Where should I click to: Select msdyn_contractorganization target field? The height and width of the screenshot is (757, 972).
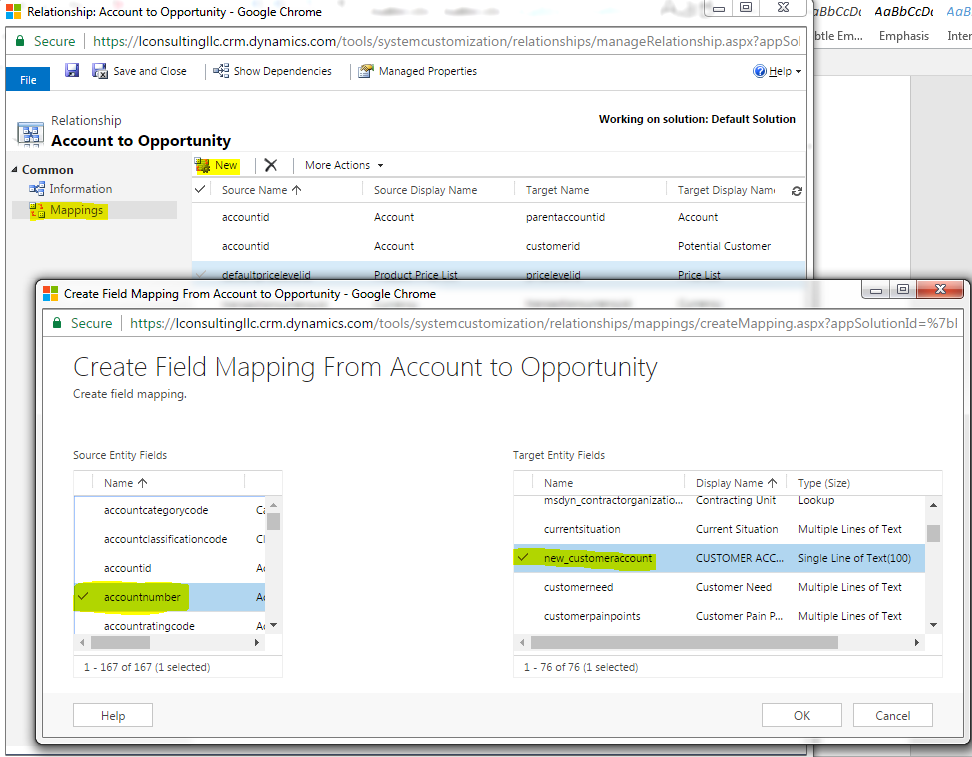point(719,502)
